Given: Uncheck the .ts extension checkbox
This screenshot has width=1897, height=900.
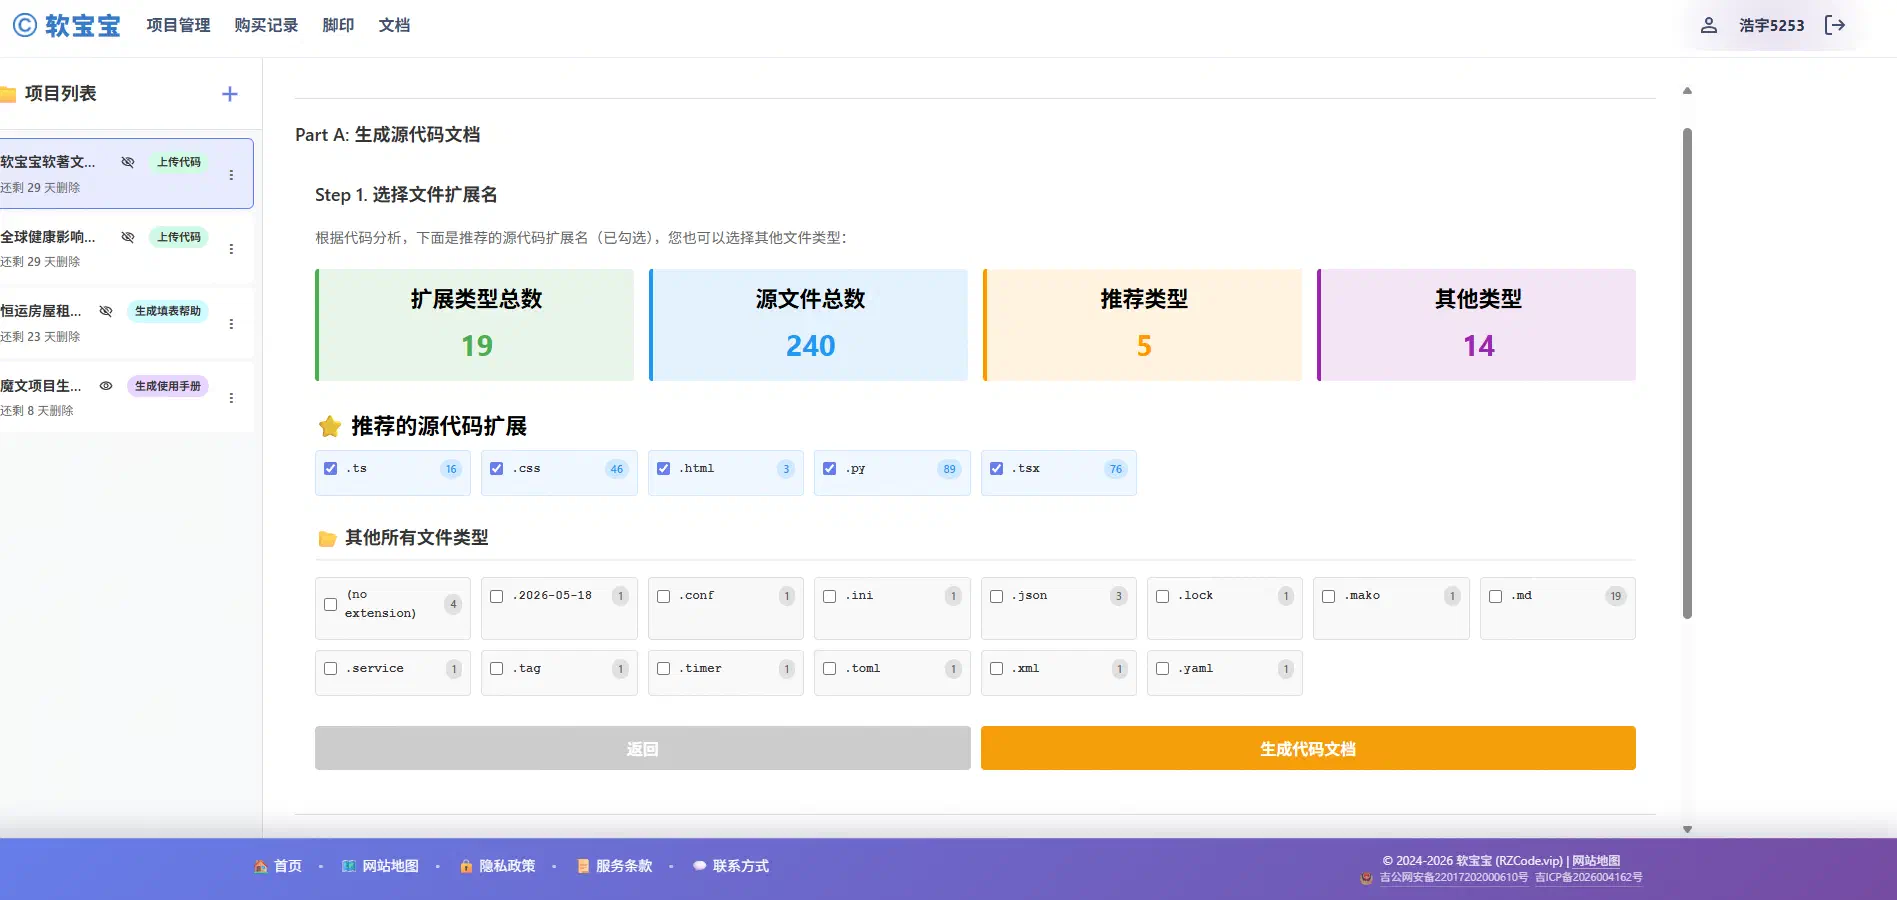Looking at the screenshot, I should 331,468.
